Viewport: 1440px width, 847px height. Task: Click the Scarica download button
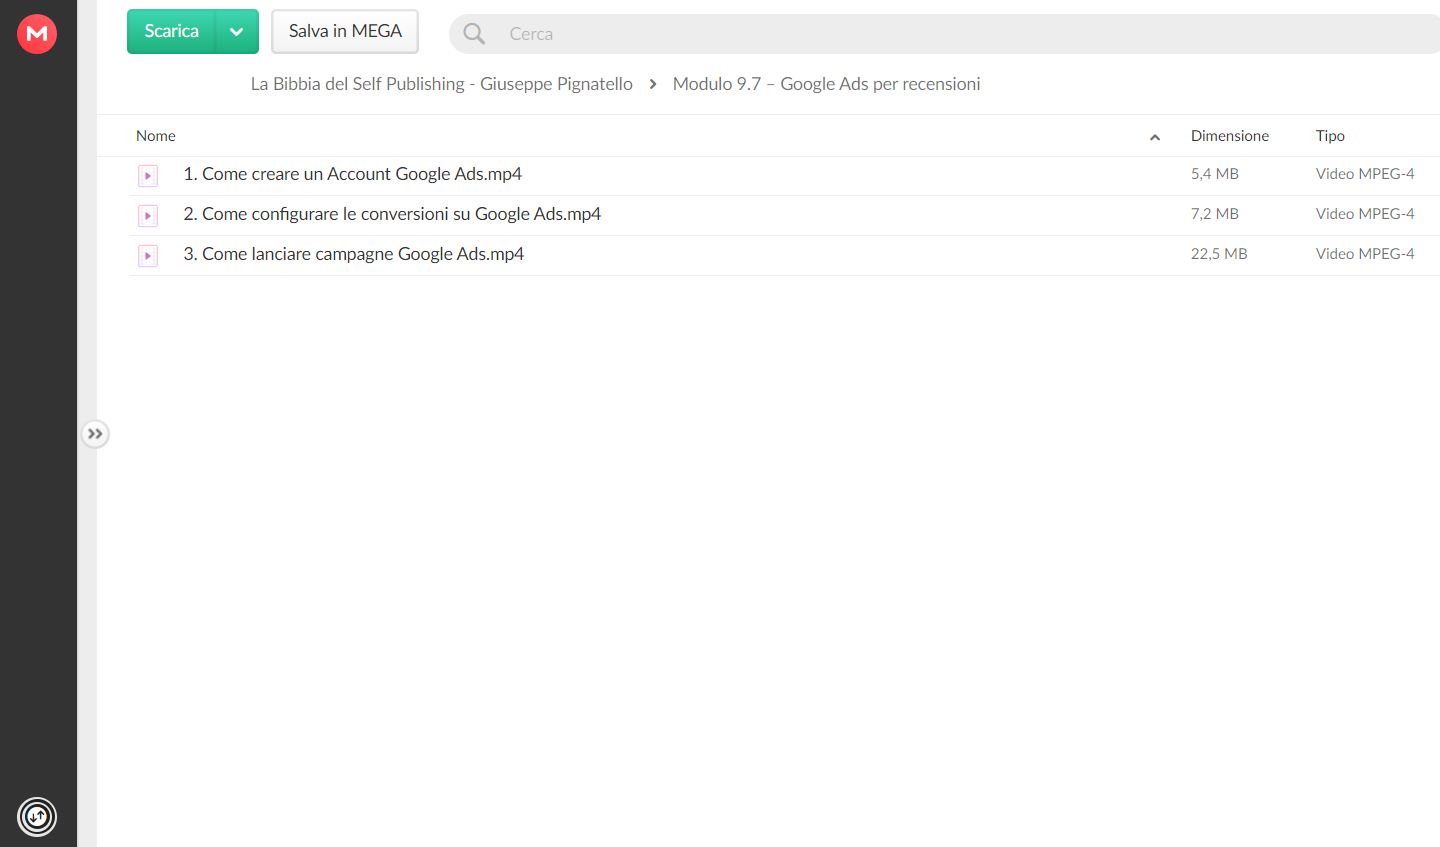[x=171, y=32]
